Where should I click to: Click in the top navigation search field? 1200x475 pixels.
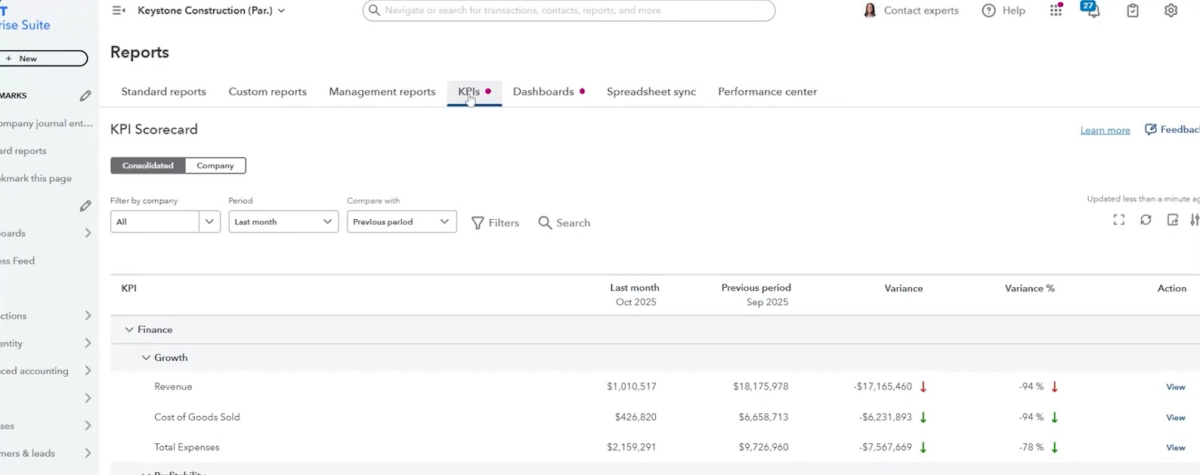pyautogui.click(x=568, y=10)
